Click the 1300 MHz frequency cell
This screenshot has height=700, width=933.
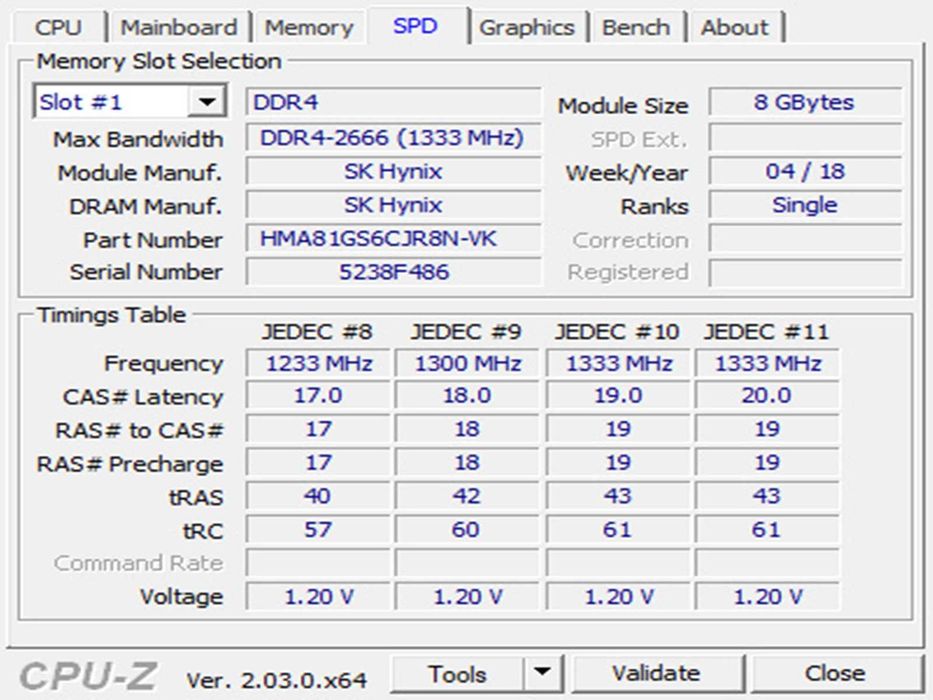(x=467, y=363)
